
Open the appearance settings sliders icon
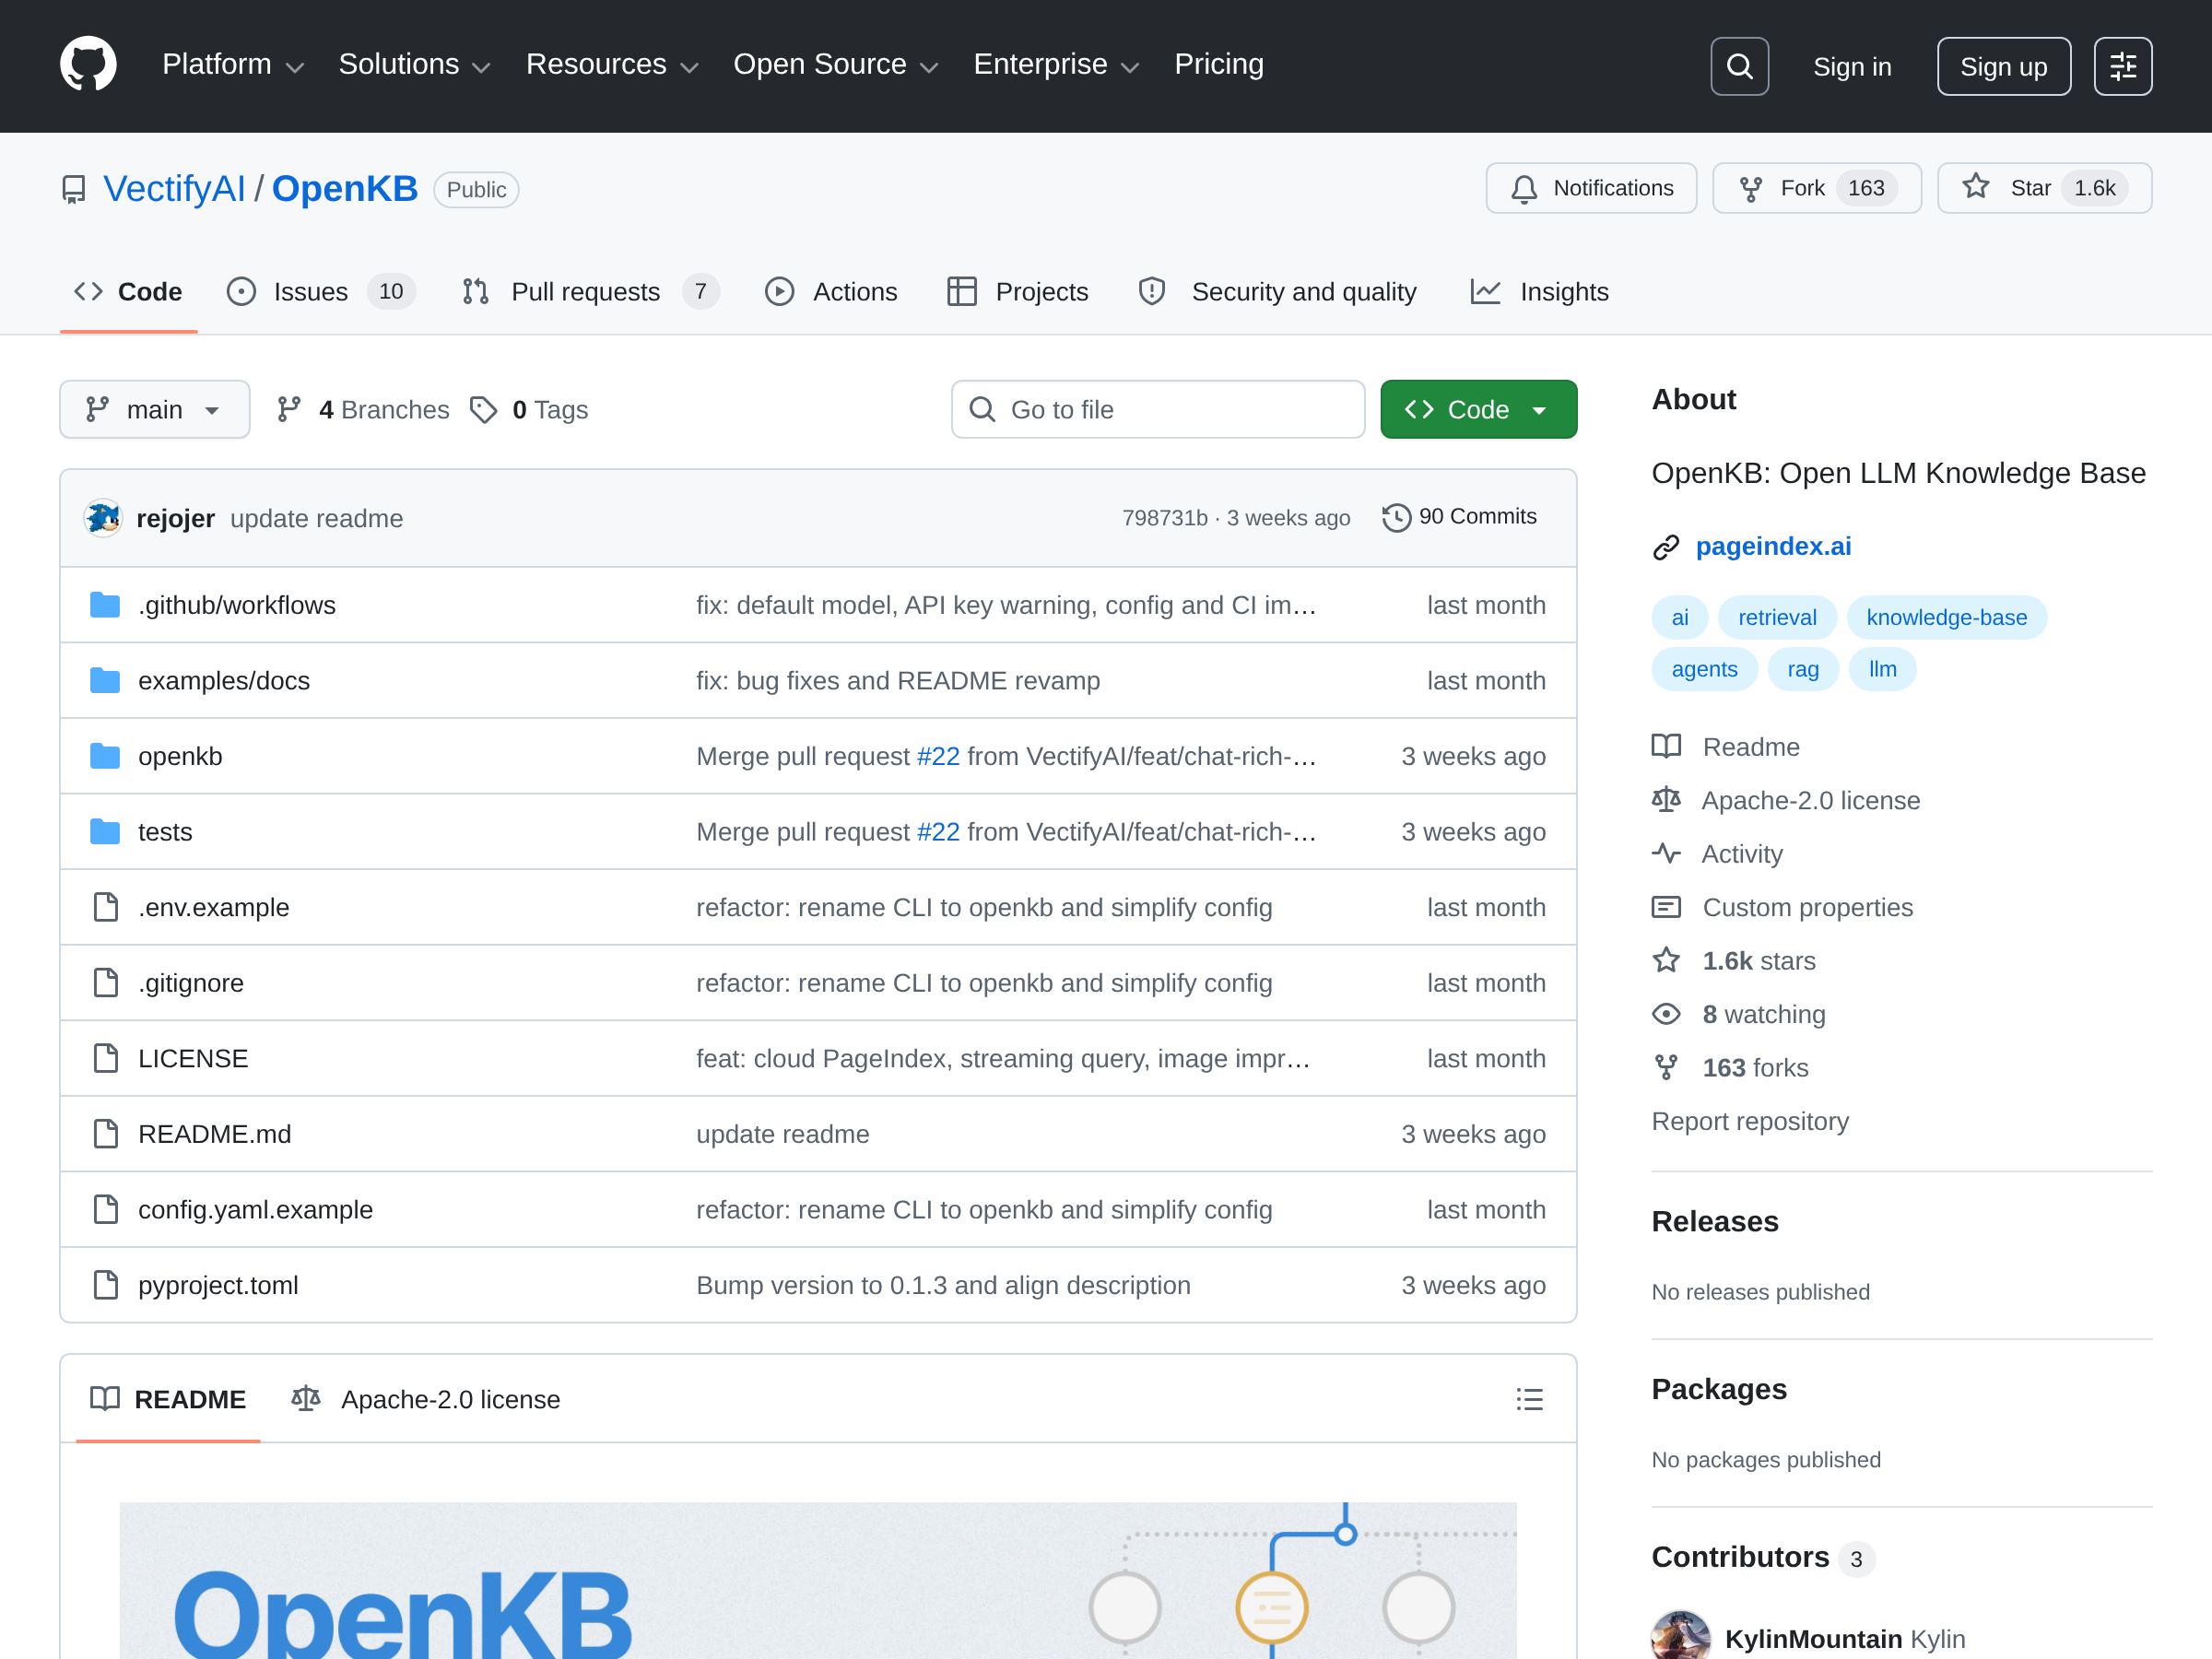[2122, 66]
